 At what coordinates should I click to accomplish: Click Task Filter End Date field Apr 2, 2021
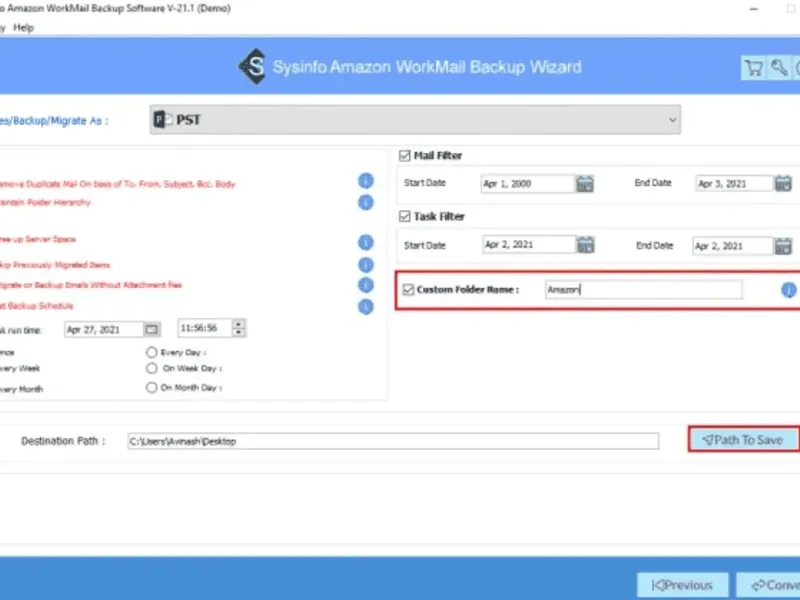coord(733,246)
